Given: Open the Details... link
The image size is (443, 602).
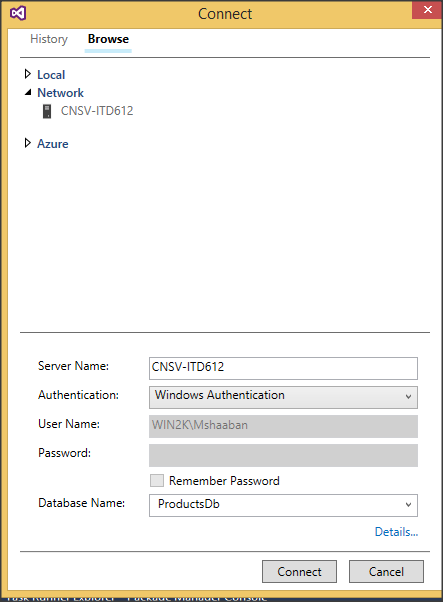Looking at the screenshot, I should click(x=396, y=532).
